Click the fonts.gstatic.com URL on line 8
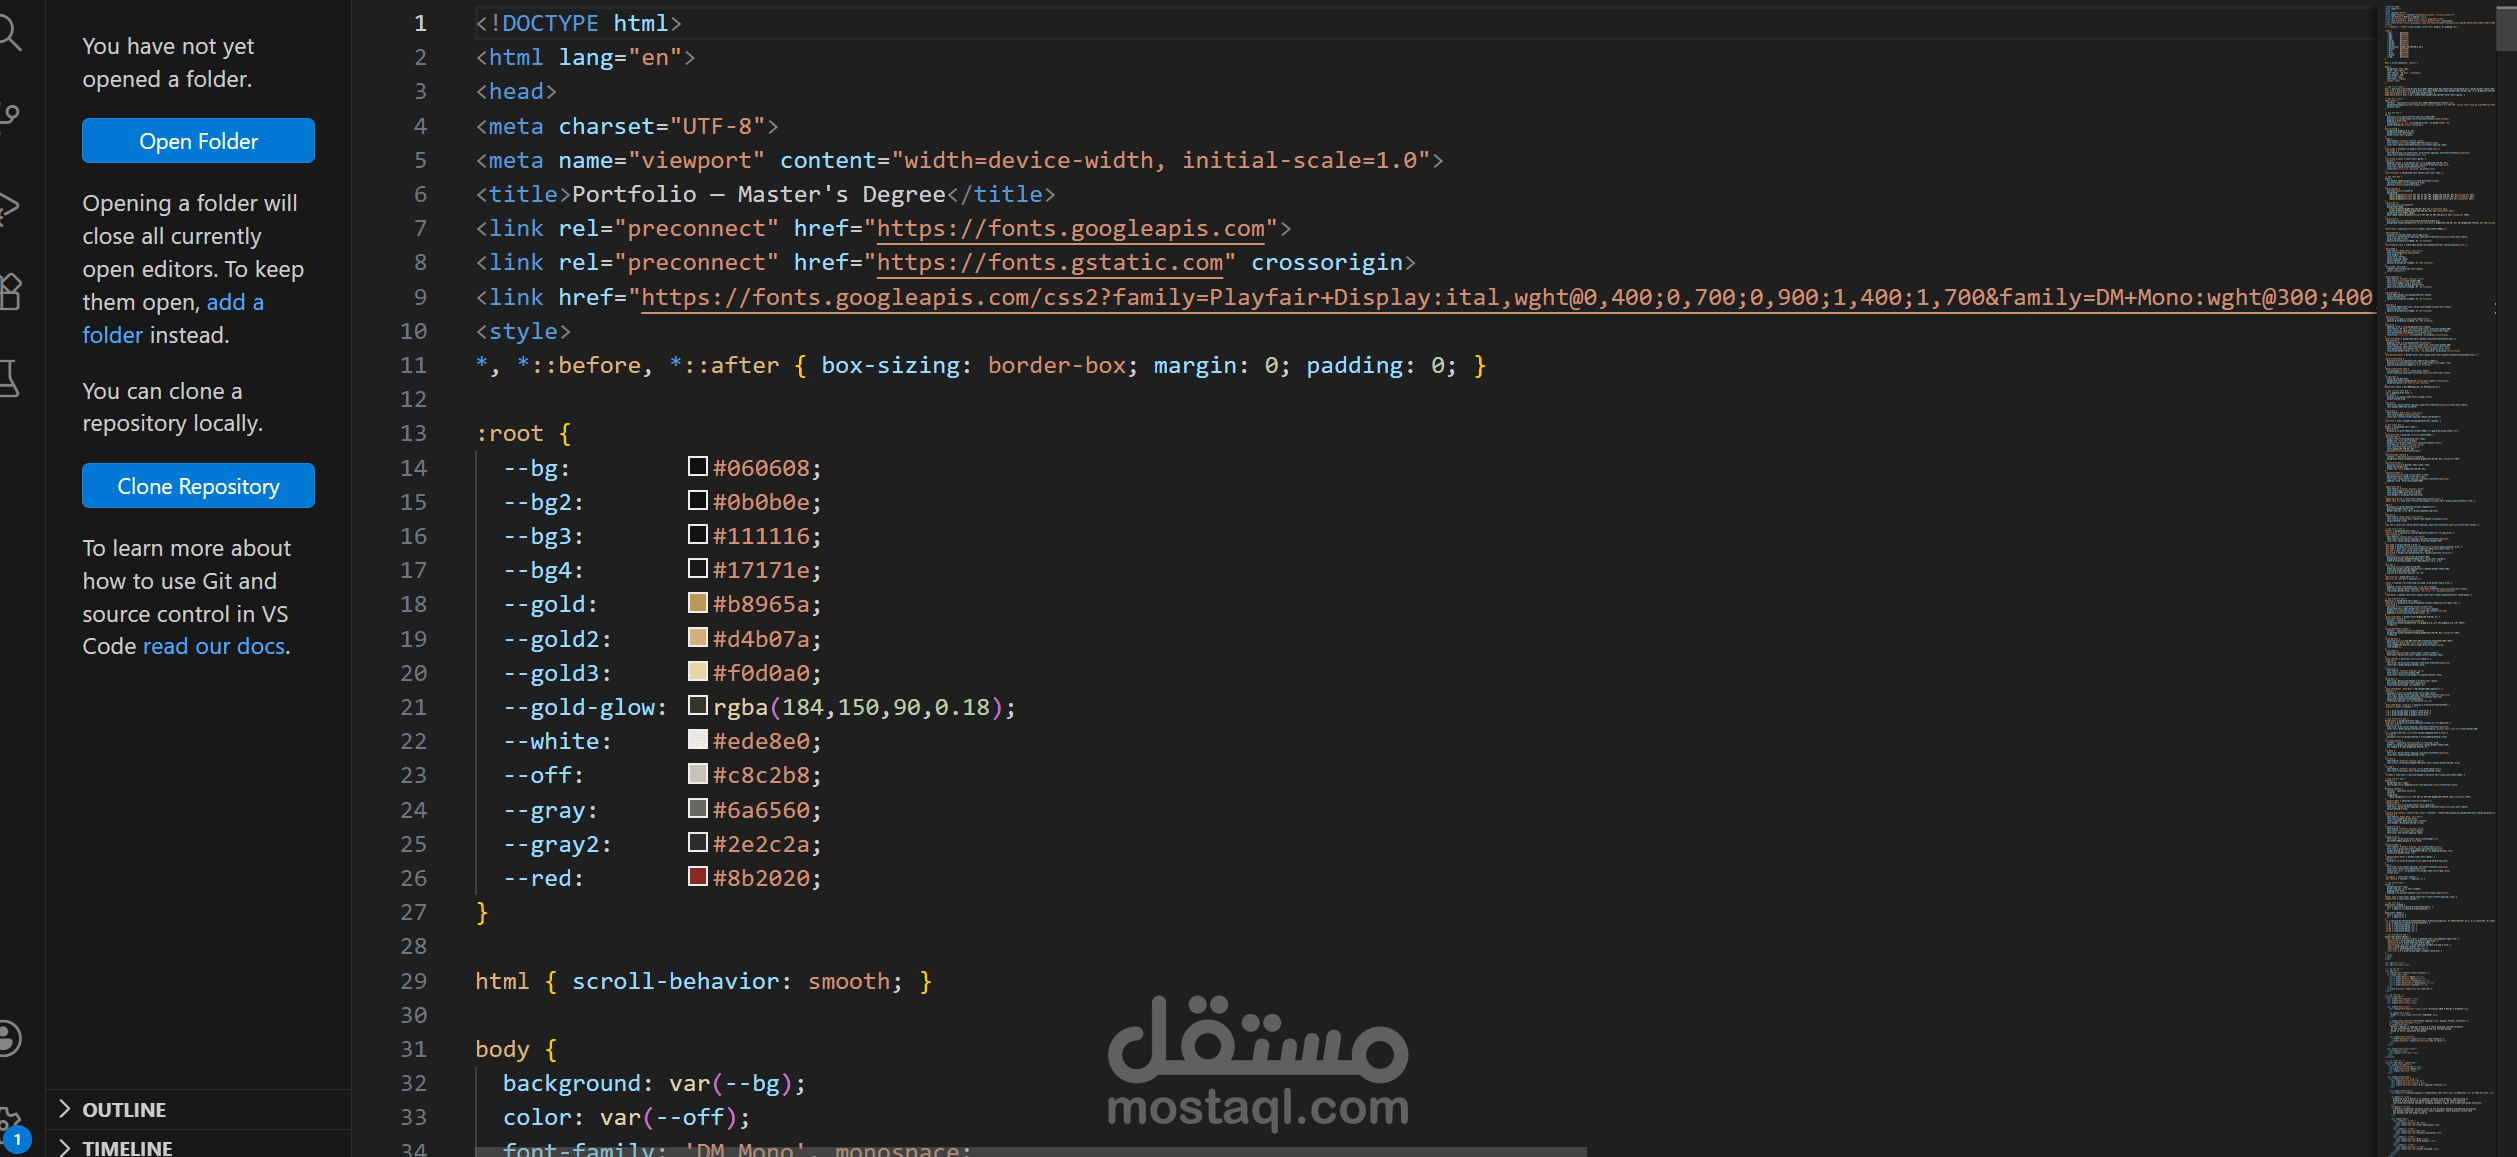The width and height of the screenshot is (2517, 1157). tap(1050, 262)
